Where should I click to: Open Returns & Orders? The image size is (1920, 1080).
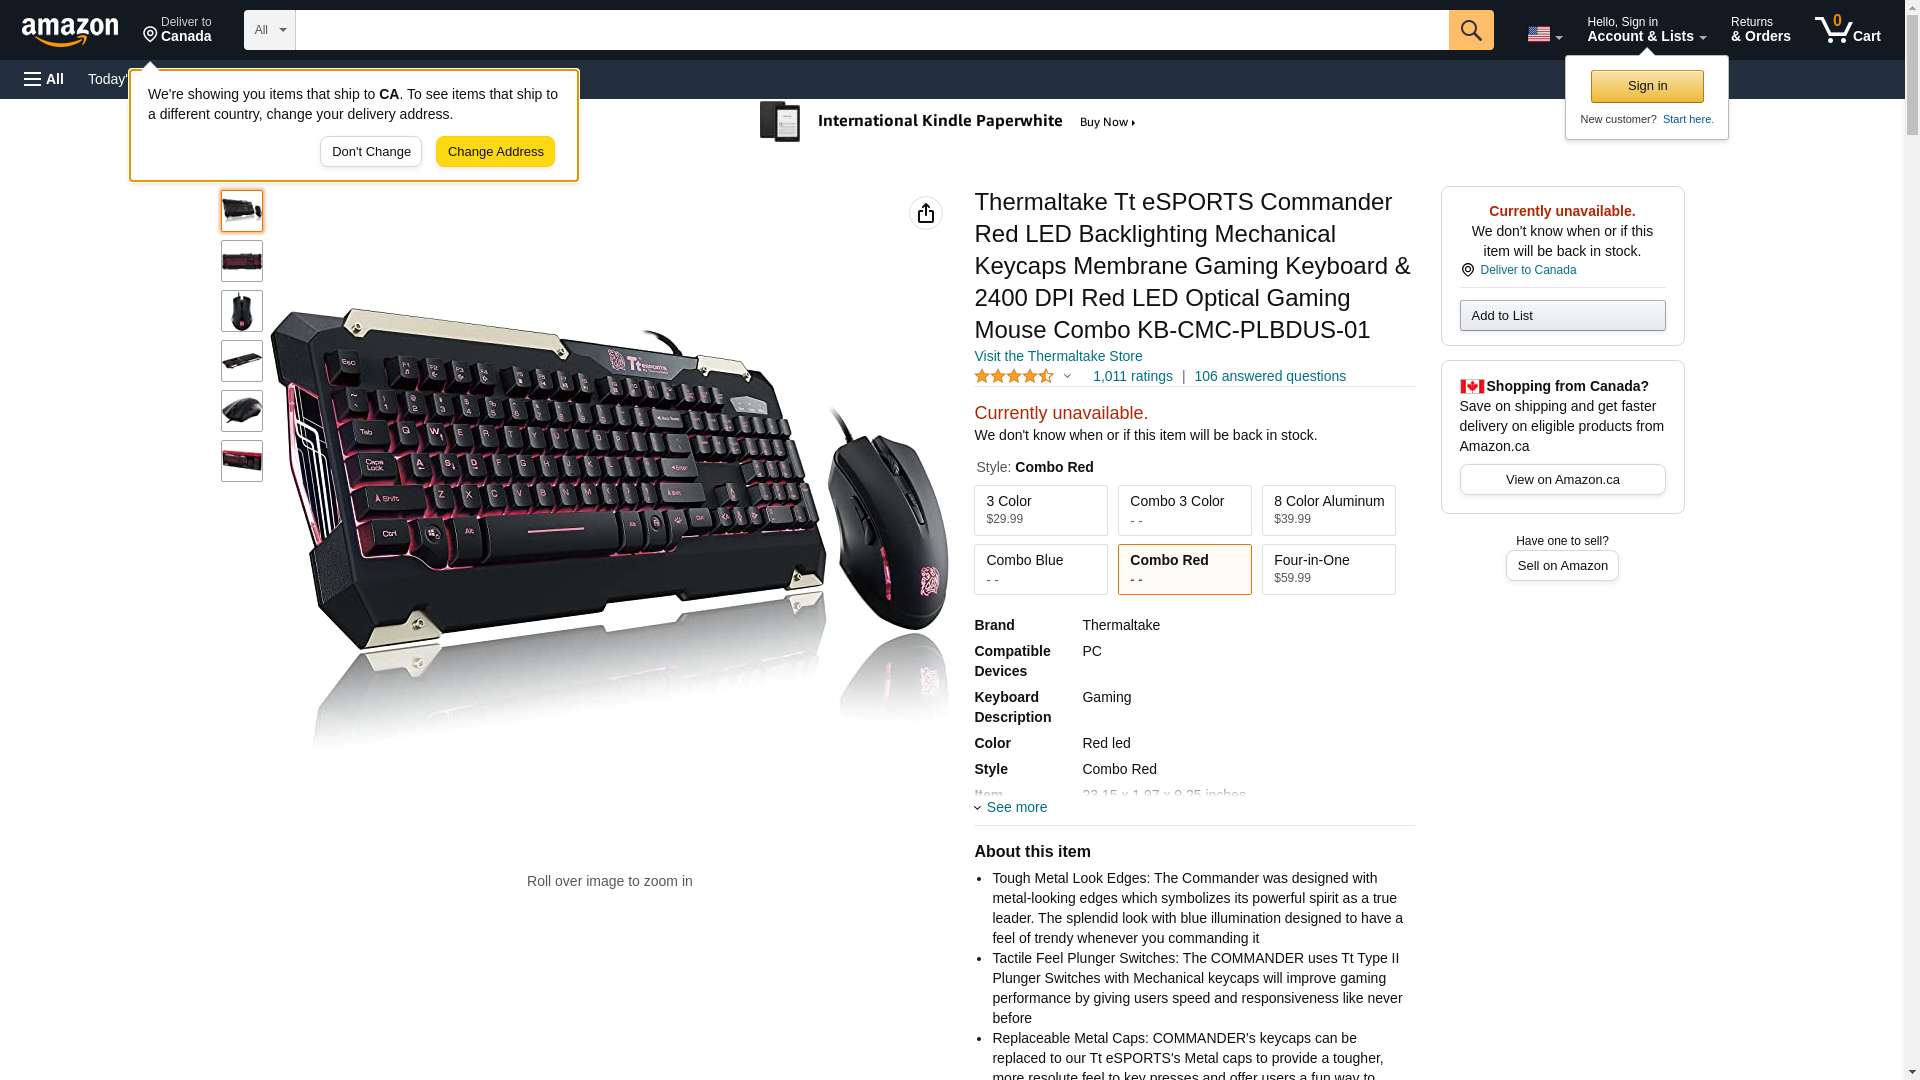pos(1760,30)
